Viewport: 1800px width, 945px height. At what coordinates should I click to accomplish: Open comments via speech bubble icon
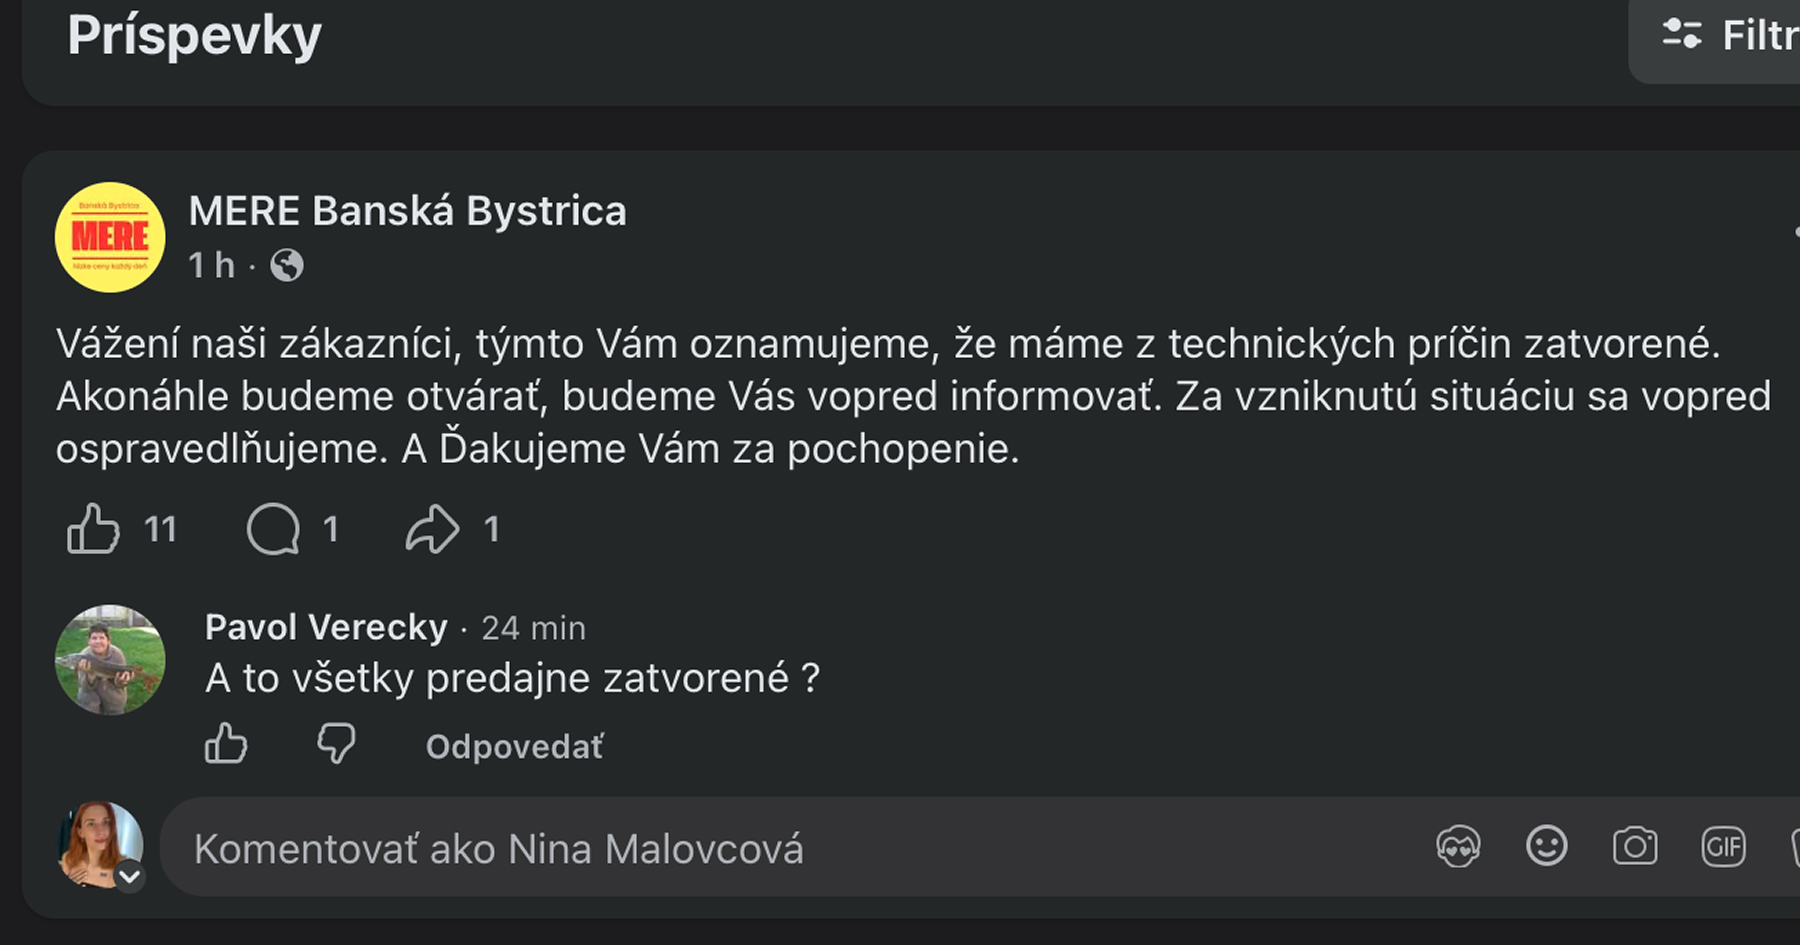(x=273, y=528)
